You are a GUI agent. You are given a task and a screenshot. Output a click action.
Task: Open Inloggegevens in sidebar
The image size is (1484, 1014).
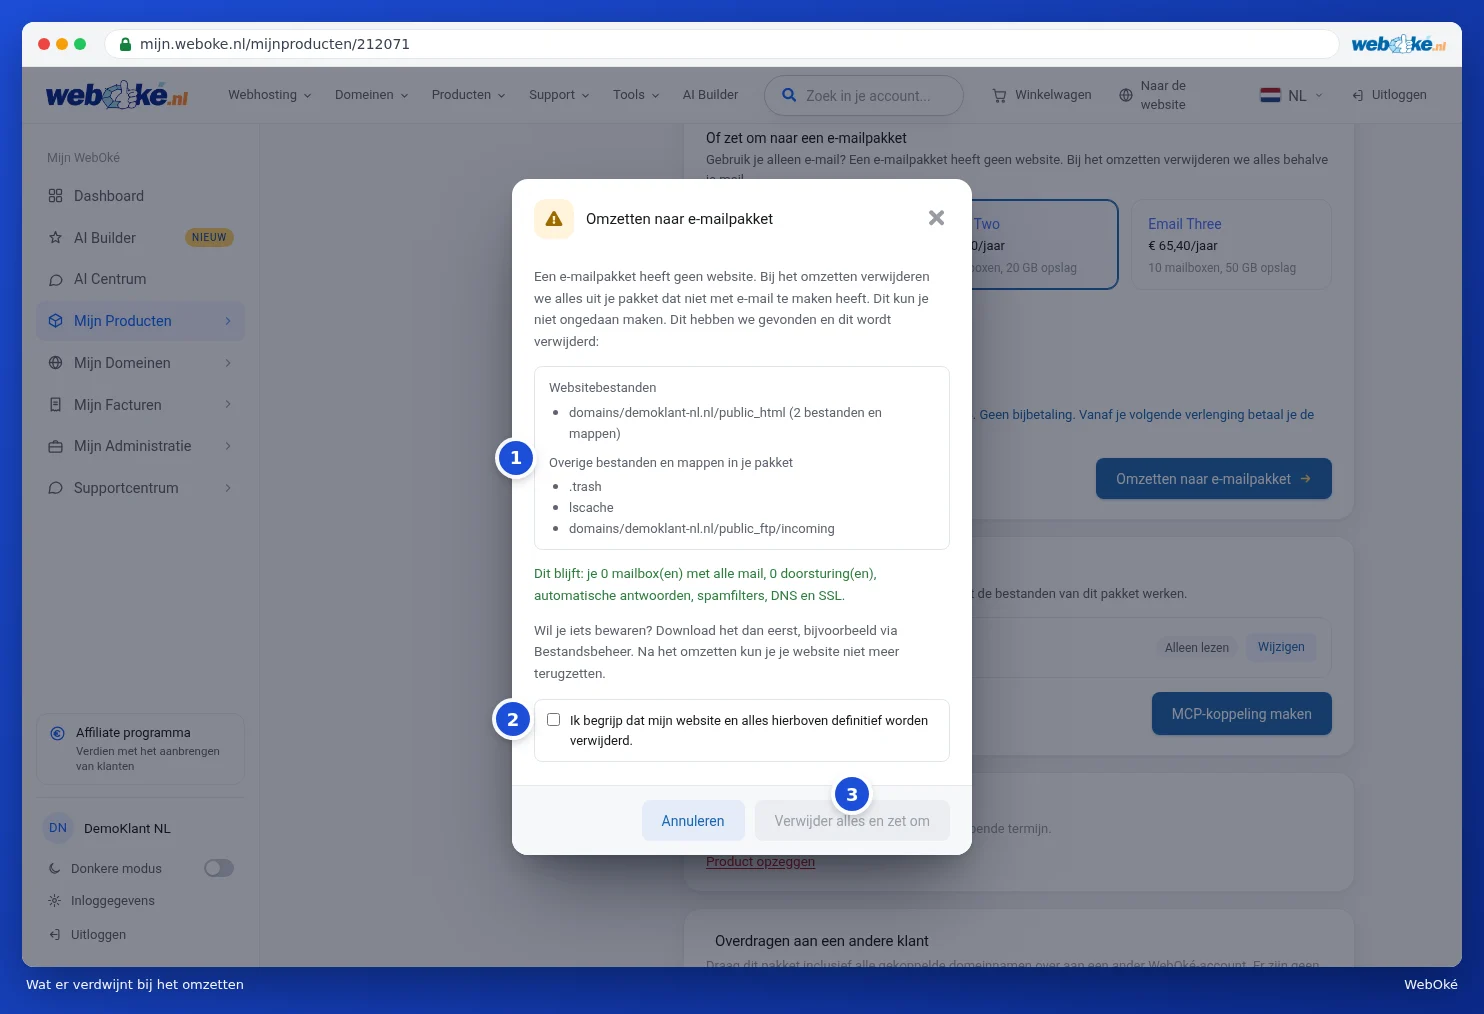(x=113, y=901)
